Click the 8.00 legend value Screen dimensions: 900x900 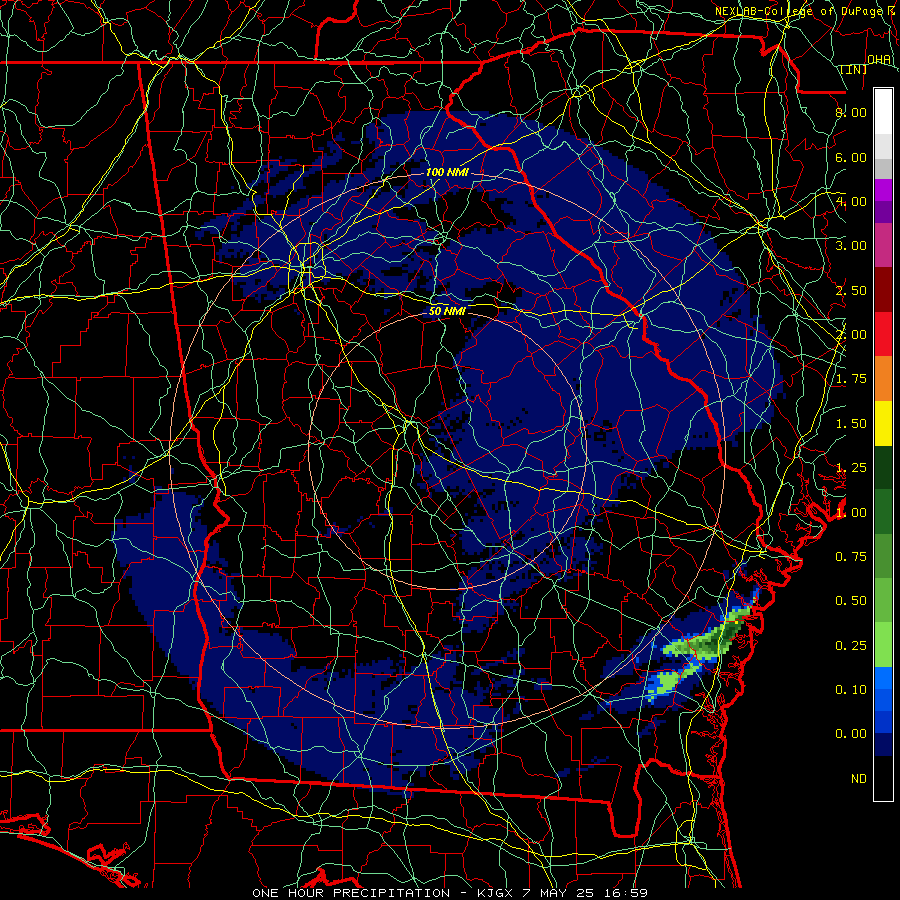tap(851, 112)
